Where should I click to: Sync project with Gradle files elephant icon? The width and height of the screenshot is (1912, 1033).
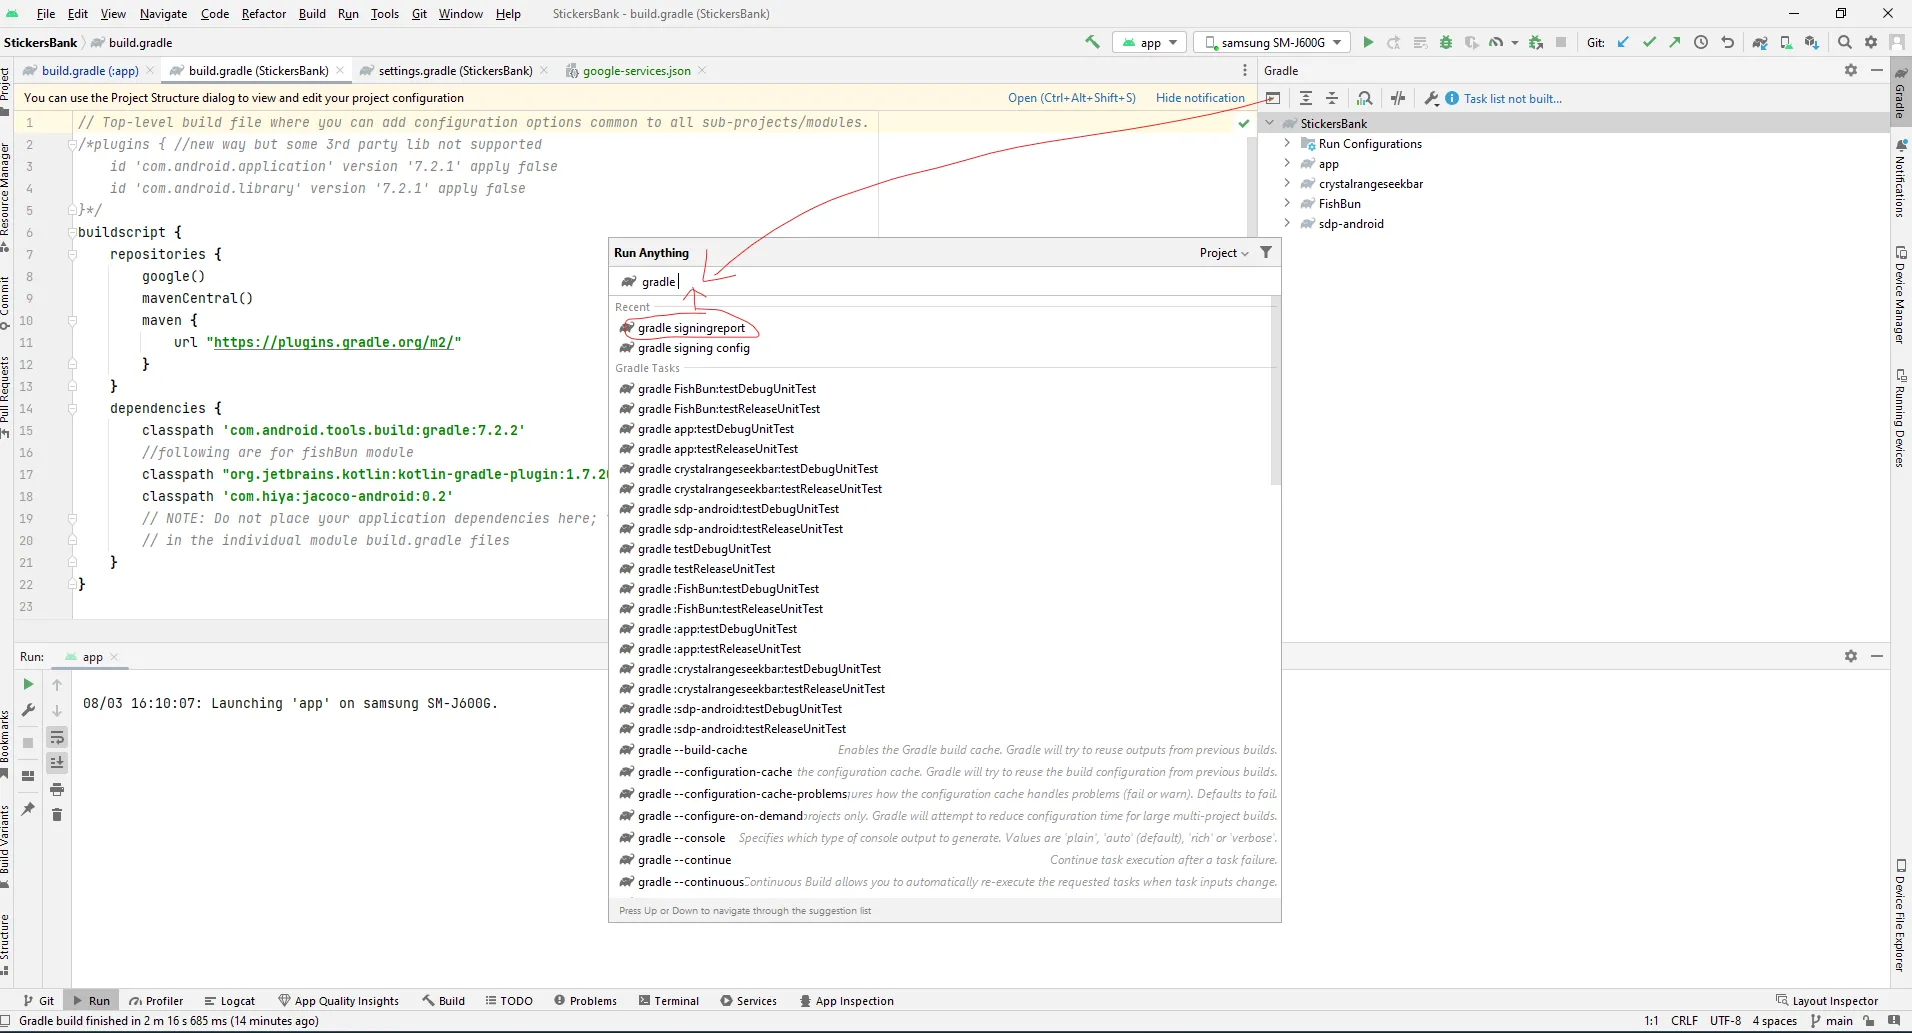coord(1760,42)
